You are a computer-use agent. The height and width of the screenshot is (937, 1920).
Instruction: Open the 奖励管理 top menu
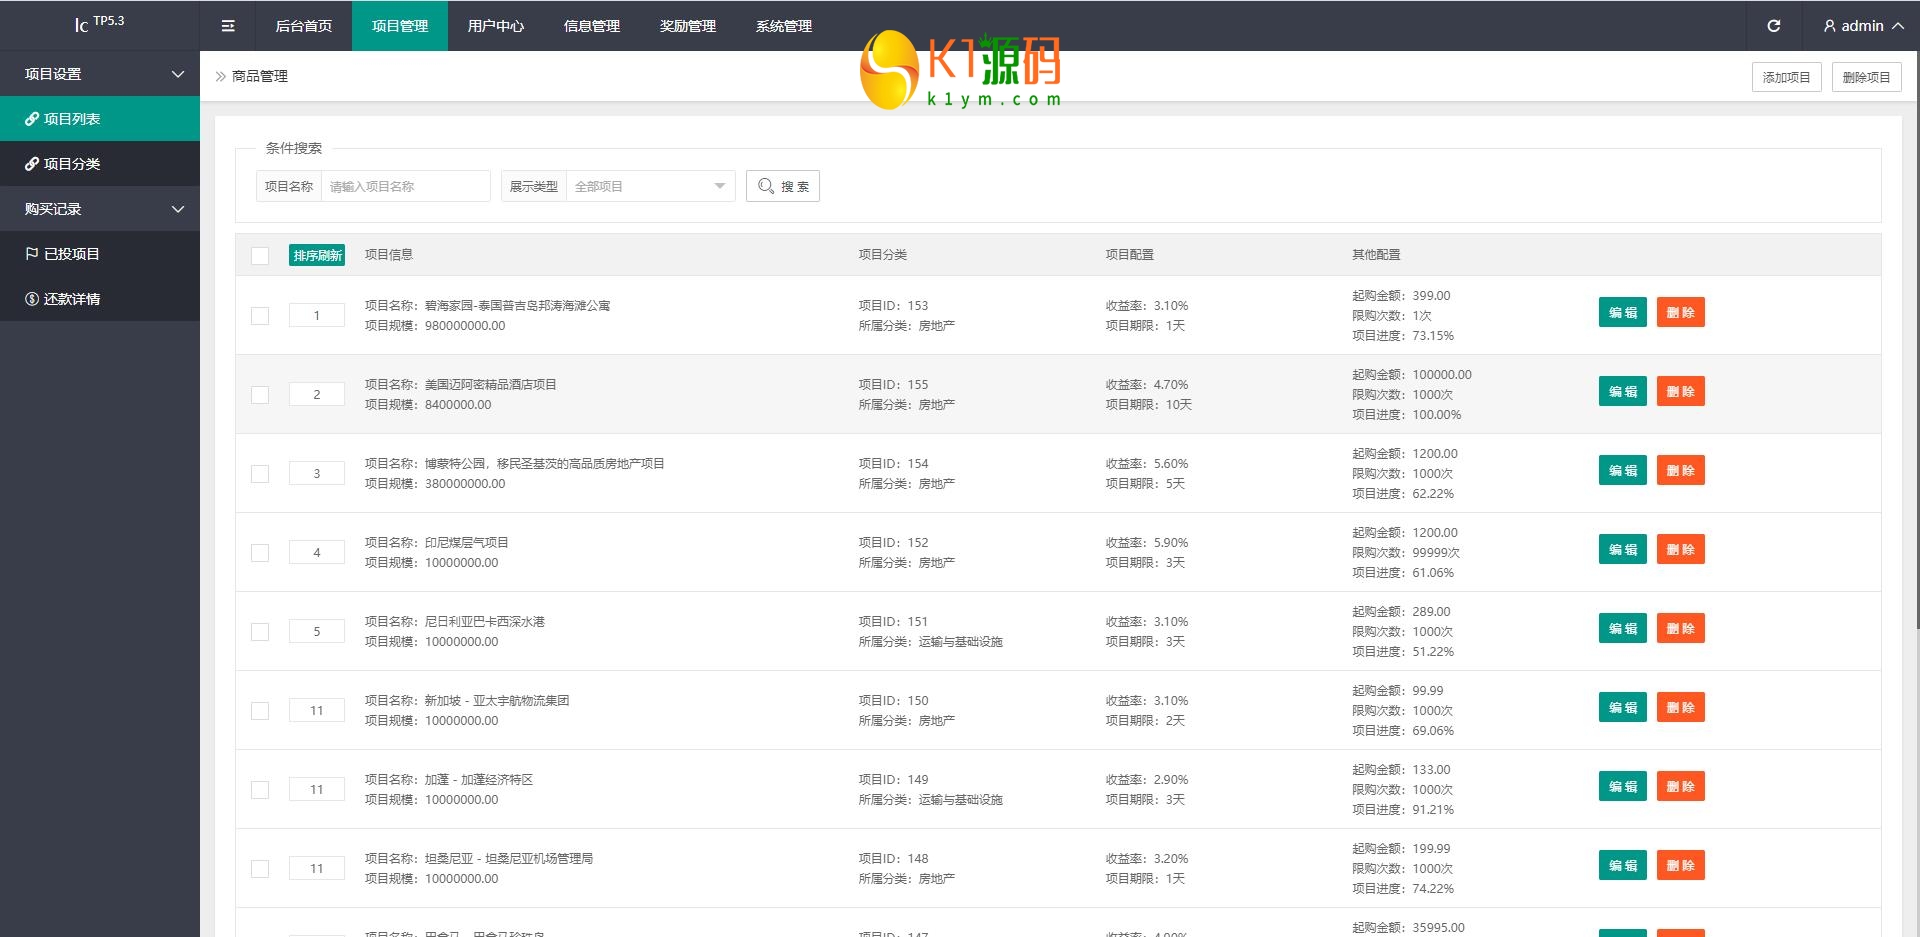coord(687,26)
